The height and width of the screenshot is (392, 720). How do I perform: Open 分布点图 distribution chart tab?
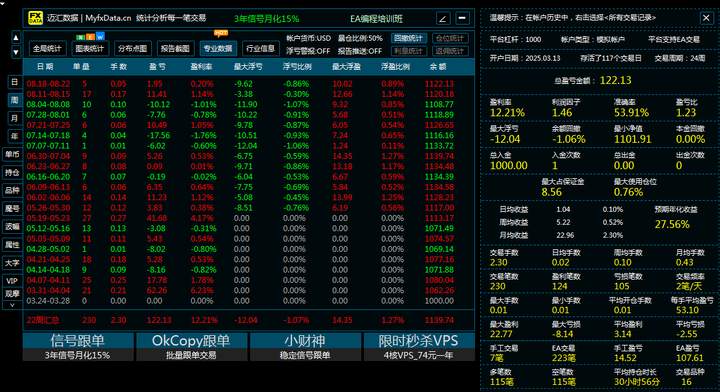133,48
